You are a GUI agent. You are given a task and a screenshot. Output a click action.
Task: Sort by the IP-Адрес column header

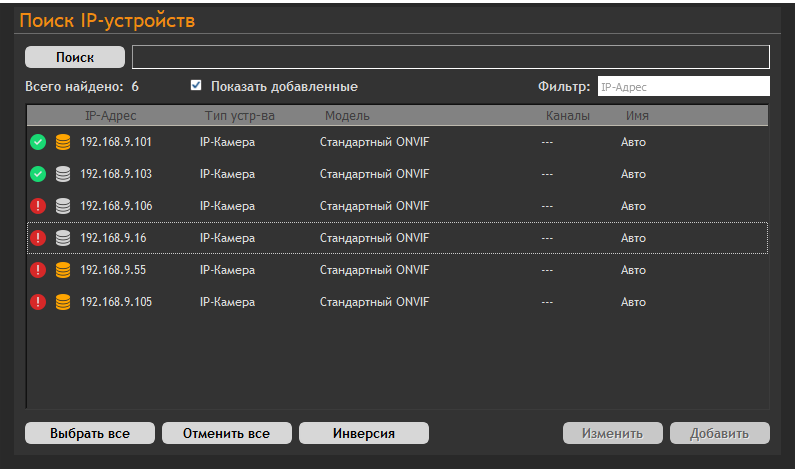coord(110,116)
